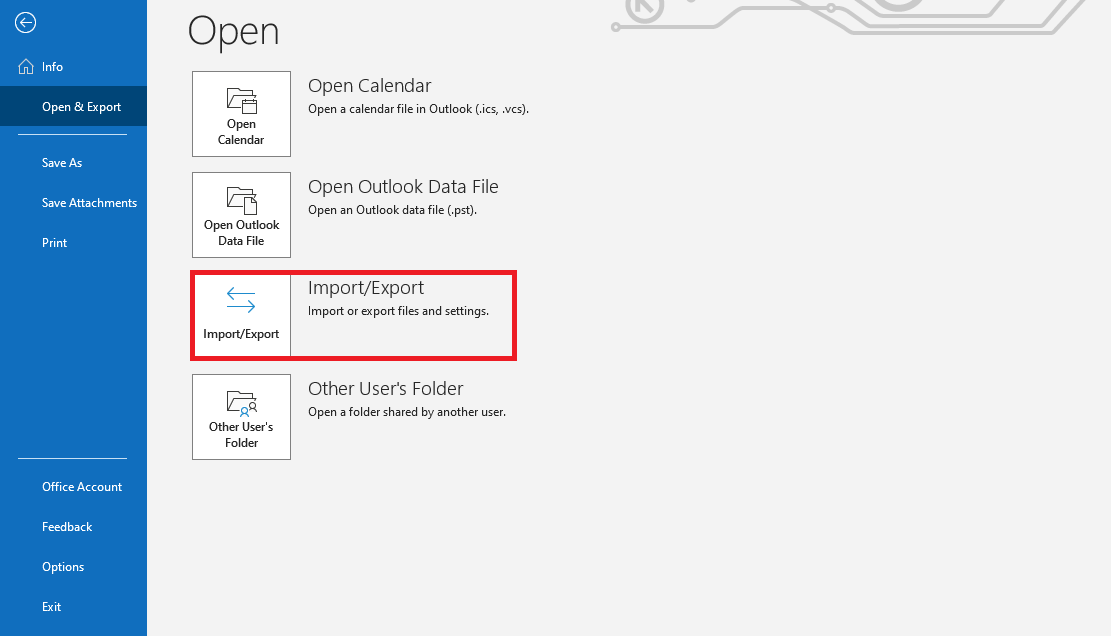
Task: Open Save Attachments
Action: pyautogui.click(x=89, y=202)
